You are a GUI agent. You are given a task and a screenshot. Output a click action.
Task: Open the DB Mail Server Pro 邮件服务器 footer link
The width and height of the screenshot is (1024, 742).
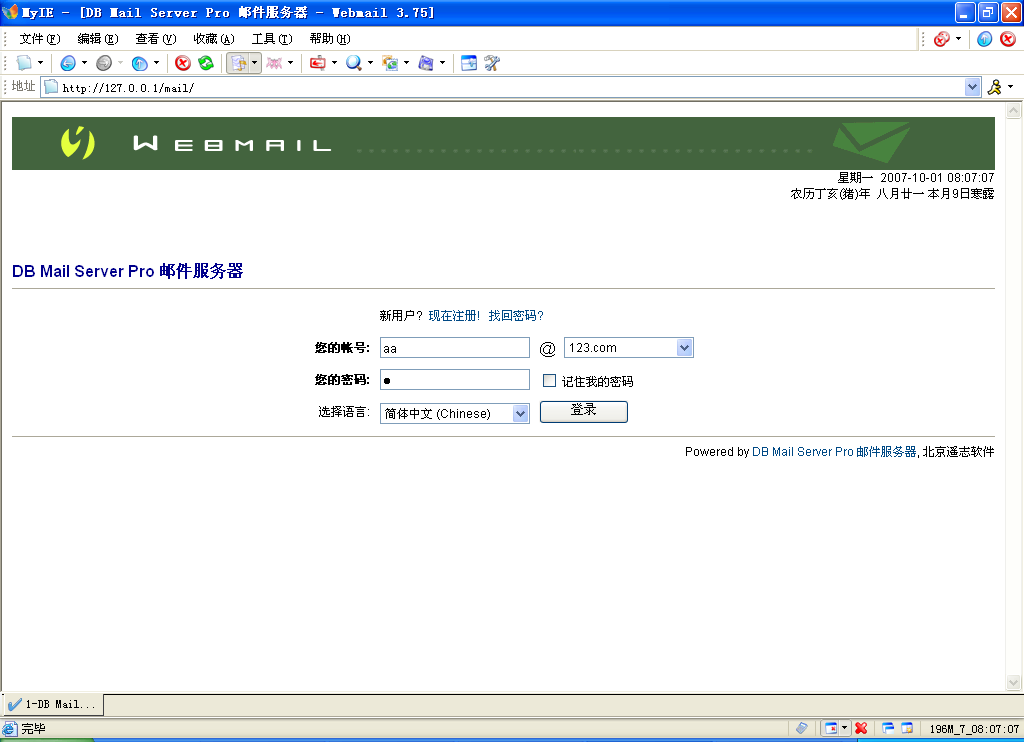pyautogui.click(x=834, y=451)
